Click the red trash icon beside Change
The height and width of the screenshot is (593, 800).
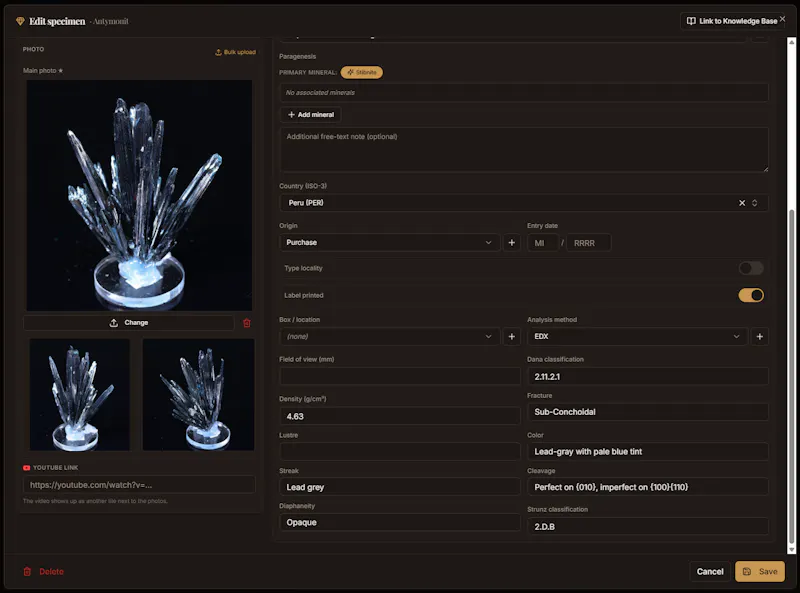(247, 323)
